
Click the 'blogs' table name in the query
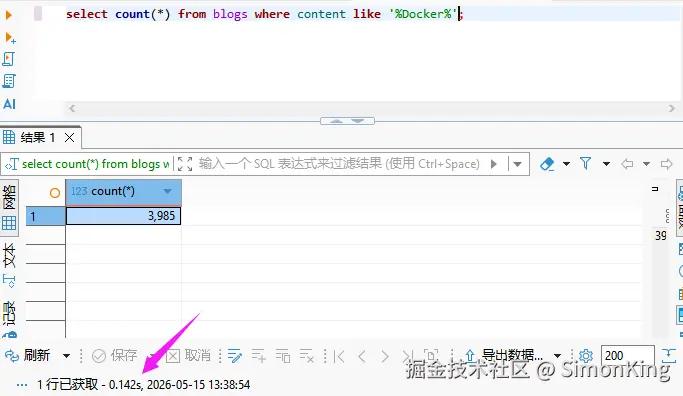point(230,14)
